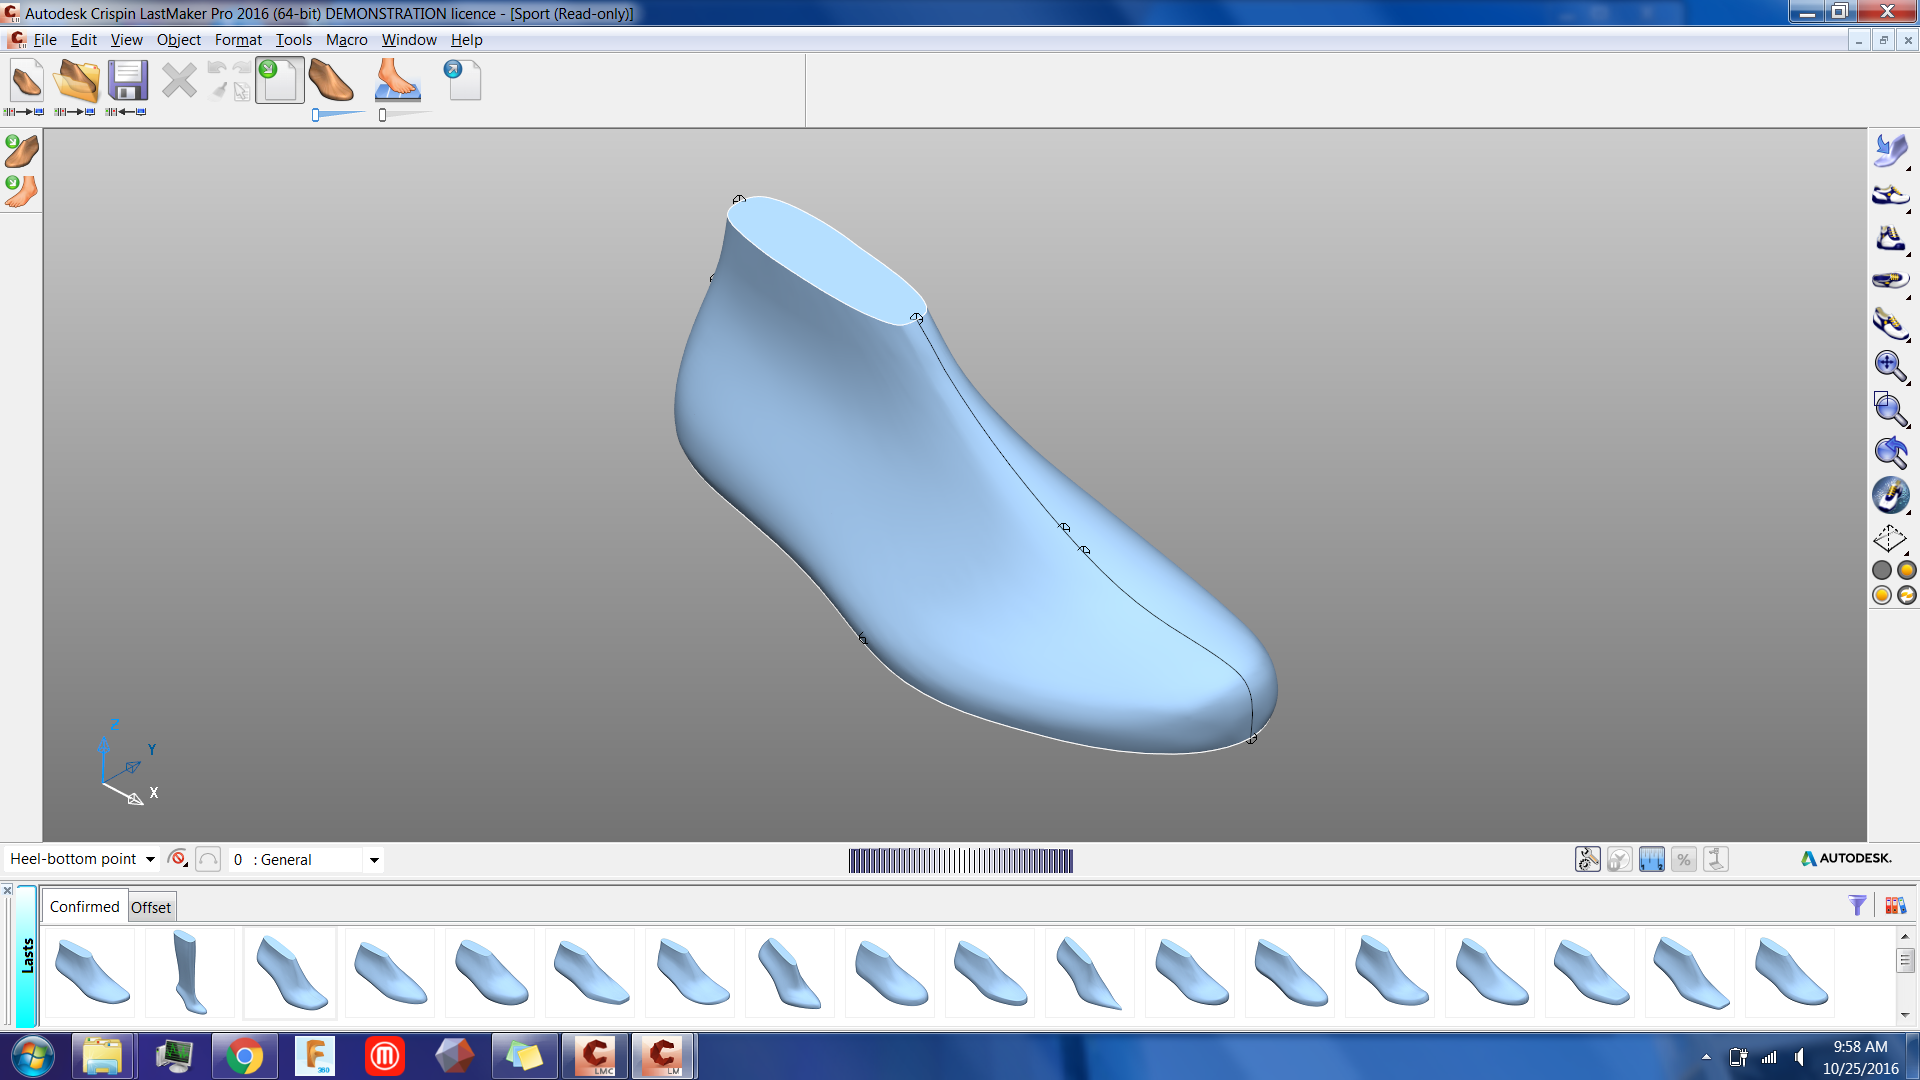This screenshot has width=1920, height=1080.
Task: Click the zoom window magnifier icon
Action: [x=1889, y=409]
